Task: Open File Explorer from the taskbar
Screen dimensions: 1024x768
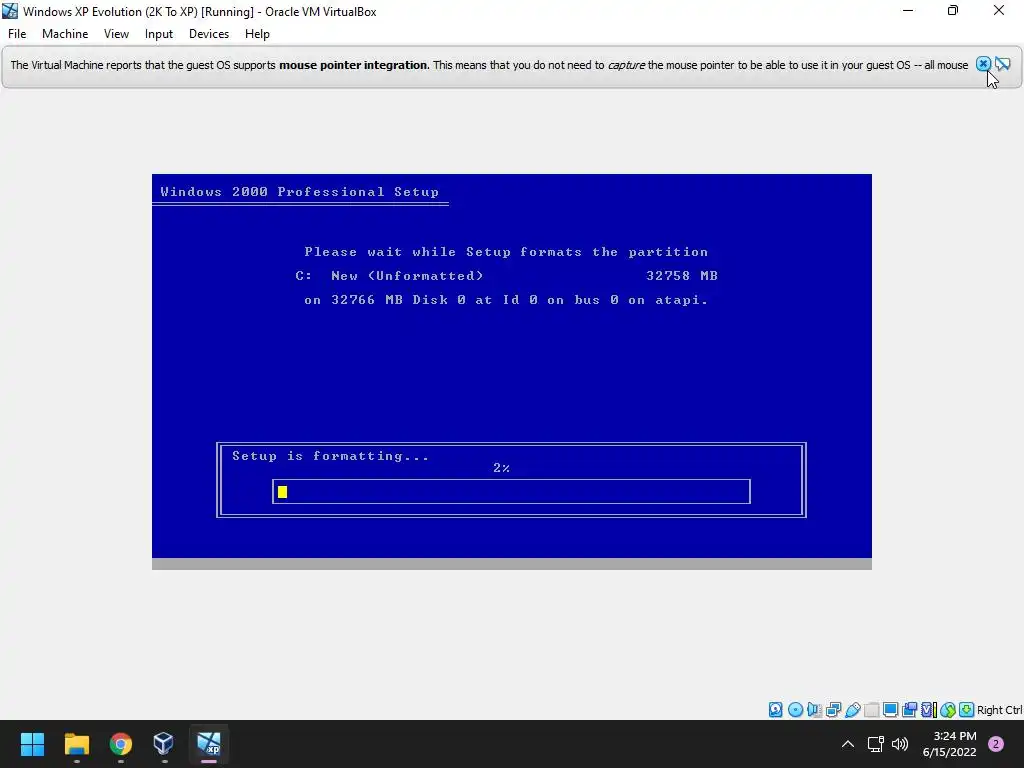Action: point(76,744)
